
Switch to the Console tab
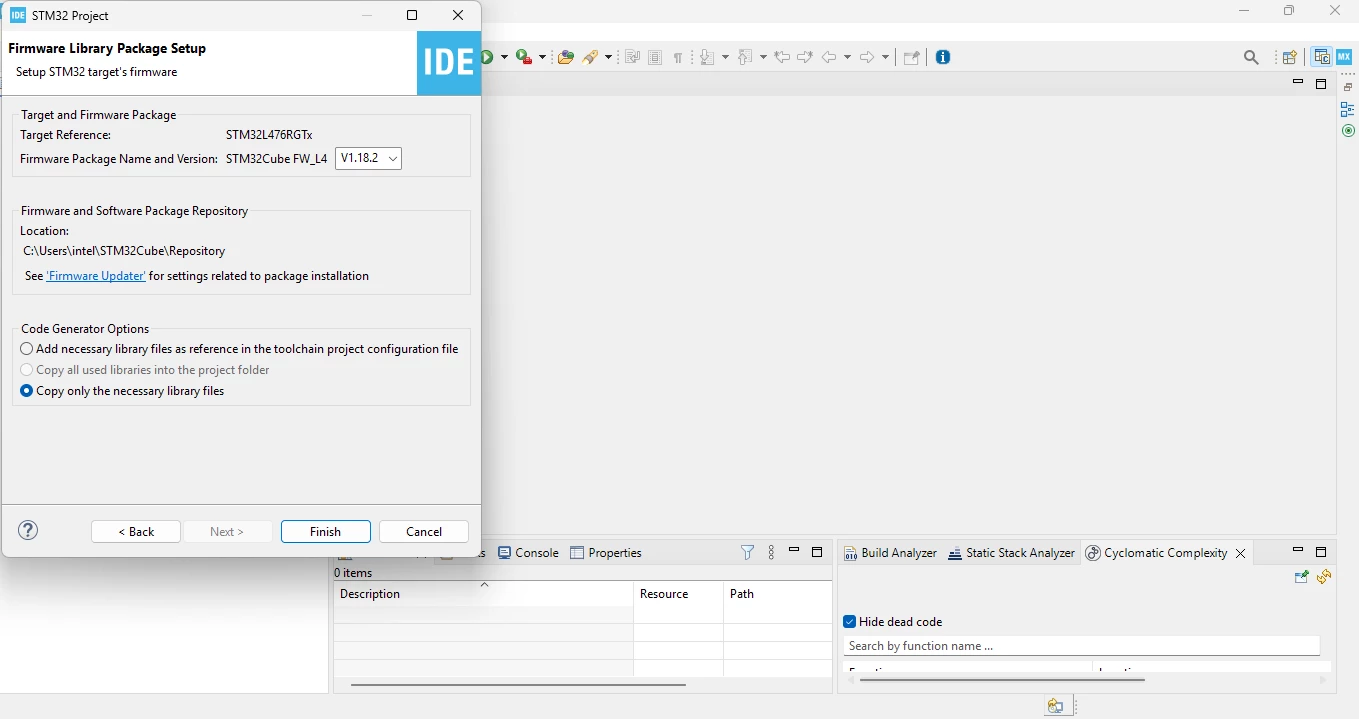[x=528, y=553]
